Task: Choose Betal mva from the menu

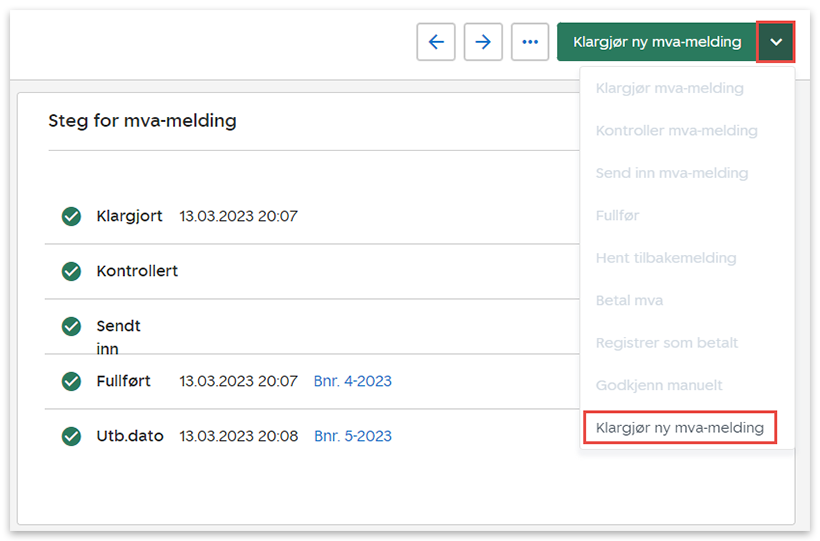Action: (x=629, y=300)
